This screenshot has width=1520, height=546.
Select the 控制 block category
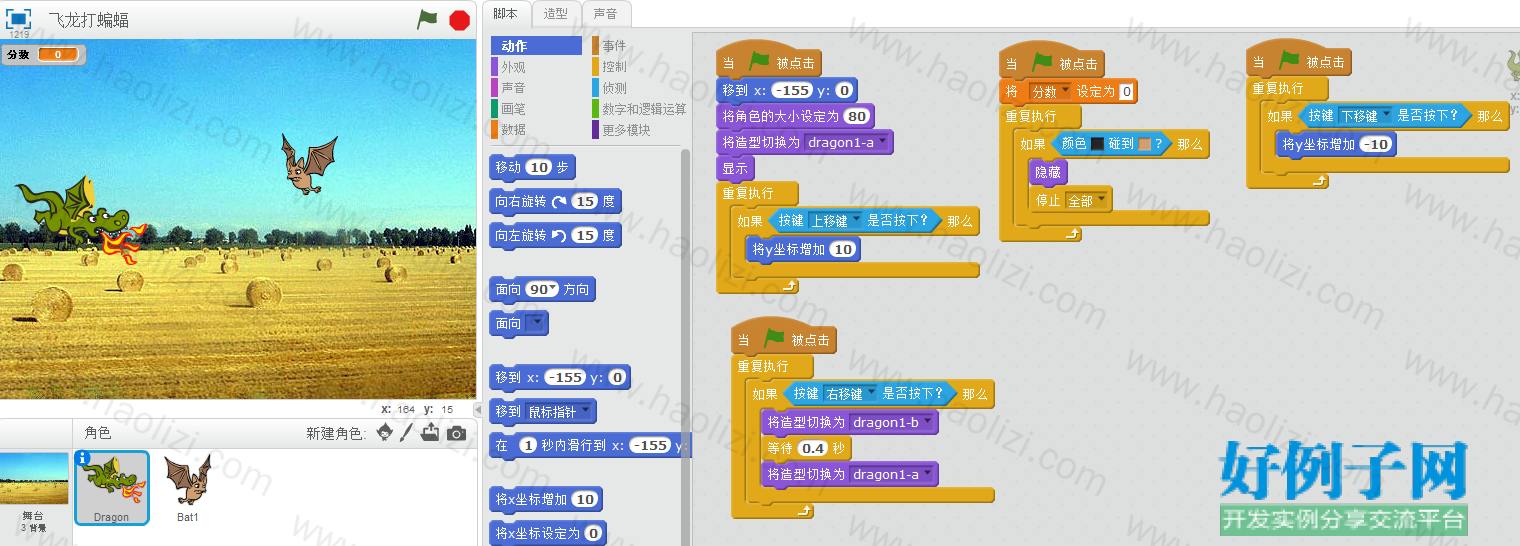(614, 67)
